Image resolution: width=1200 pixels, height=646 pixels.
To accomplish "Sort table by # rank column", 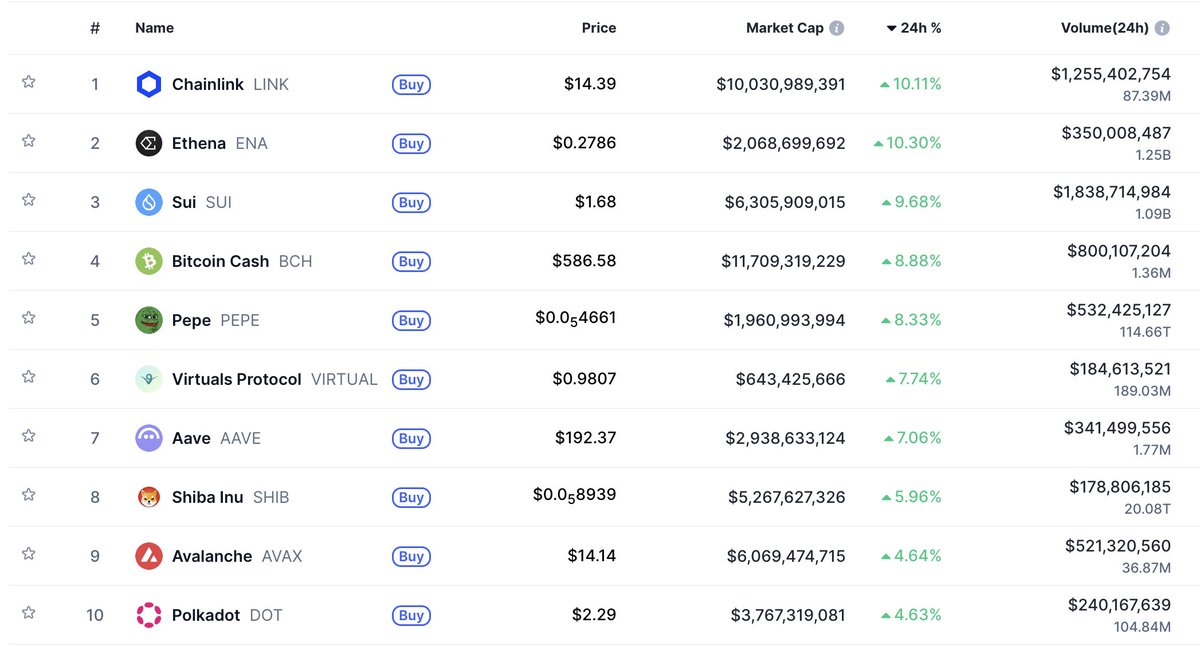I will tap(95, 29).
